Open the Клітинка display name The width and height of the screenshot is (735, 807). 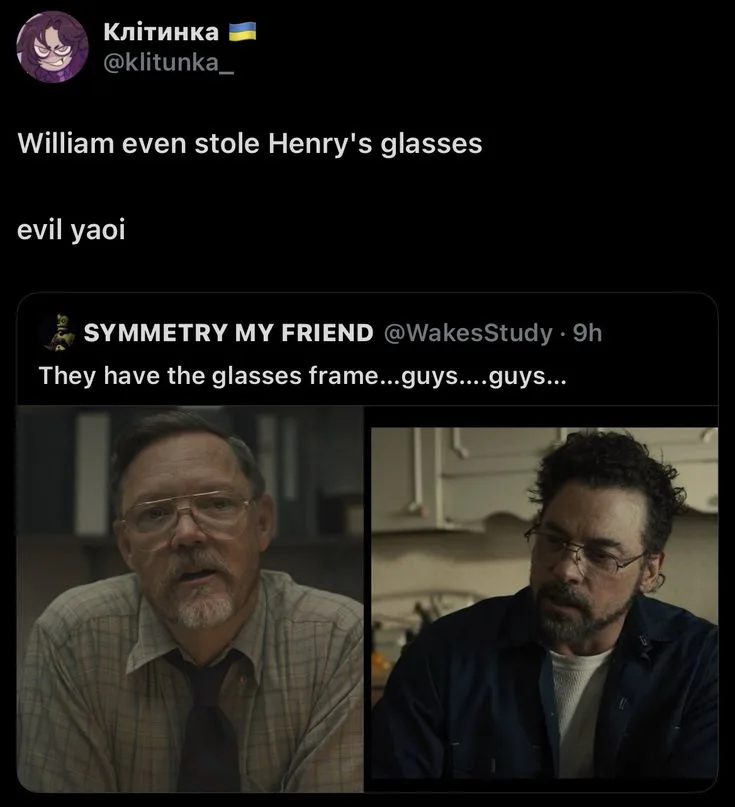pos(161,33)
